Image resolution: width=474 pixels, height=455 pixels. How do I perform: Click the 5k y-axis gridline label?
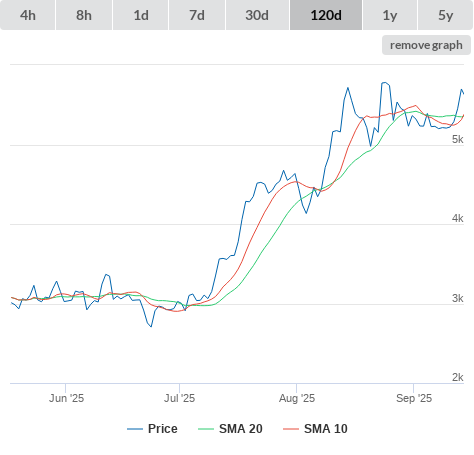458,139
